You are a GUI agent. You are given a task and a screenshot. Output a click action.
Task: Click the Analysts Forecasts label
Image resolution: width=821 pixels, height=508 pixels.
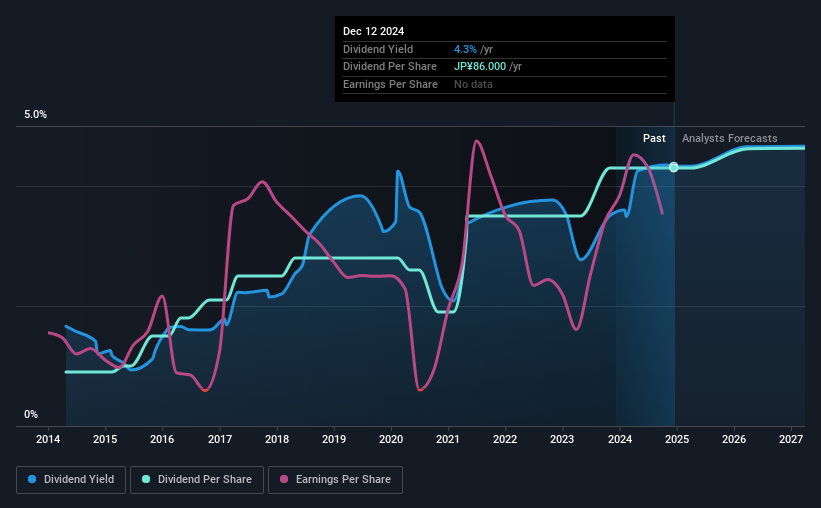tap(729, 138)
